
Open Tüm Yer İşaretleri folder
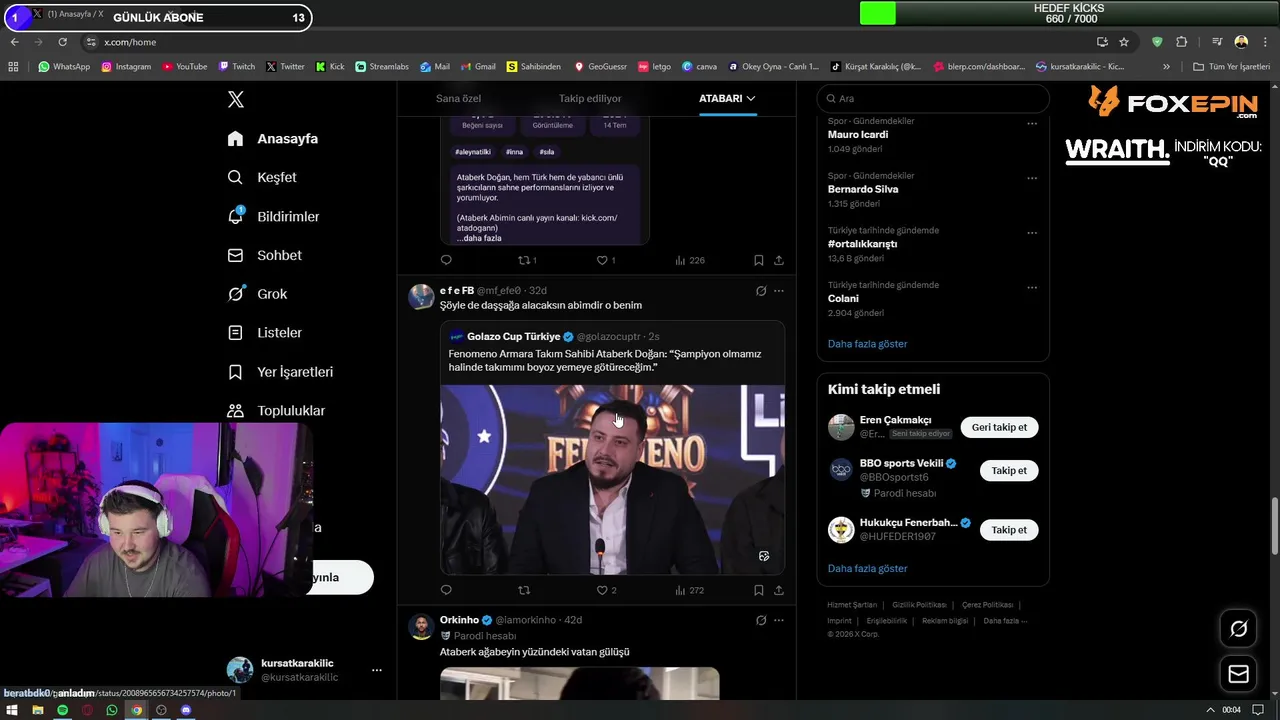click(x=1231, y=67)
